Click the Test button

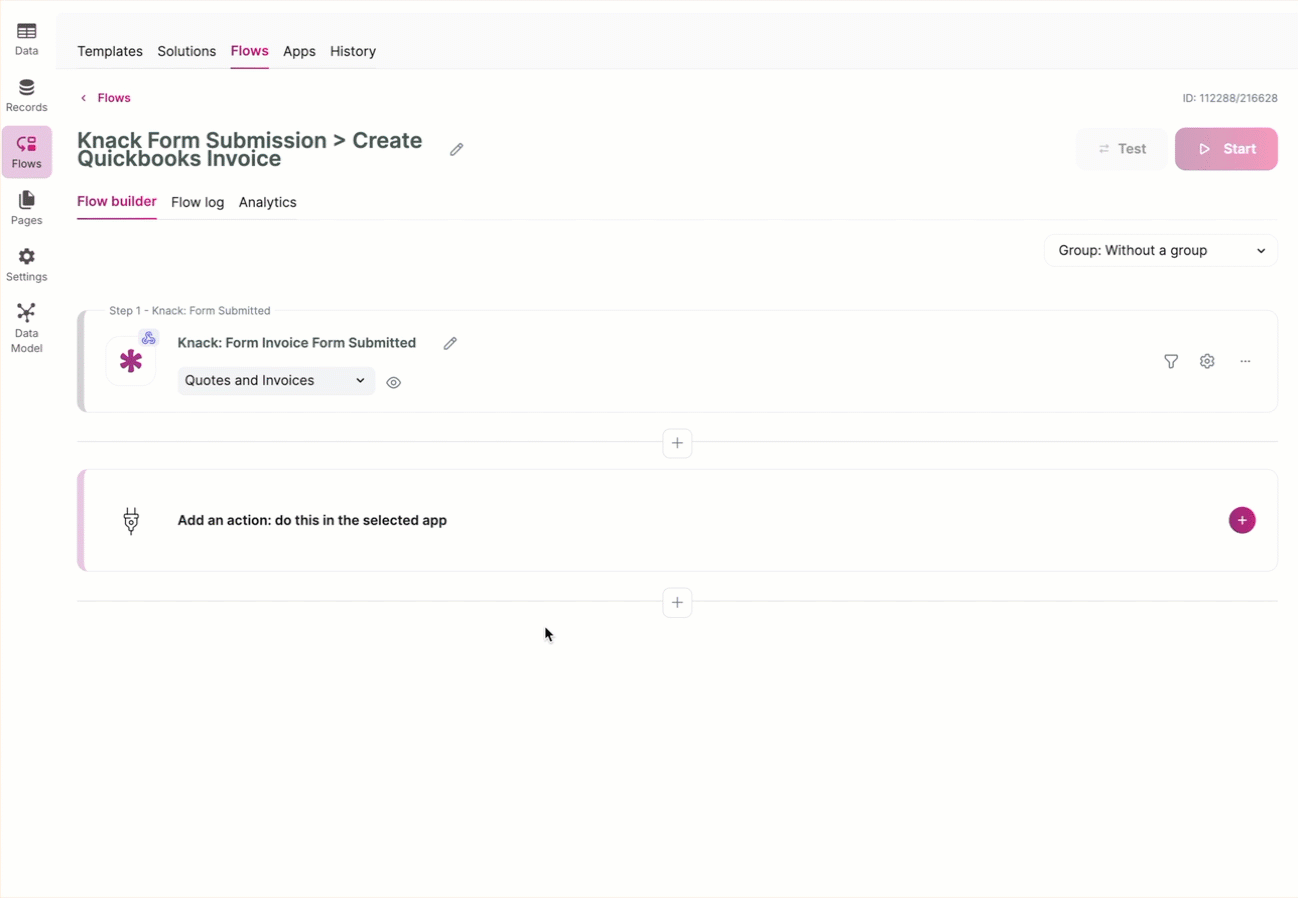[x=1121, y=149]
